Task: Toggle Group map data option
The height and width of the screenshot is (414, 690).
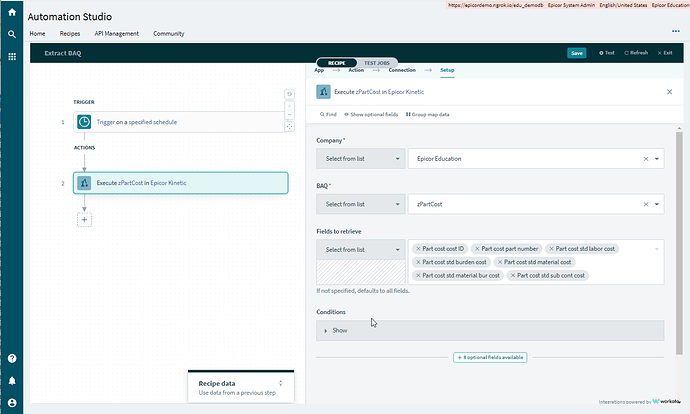Action: click(427, 114)
